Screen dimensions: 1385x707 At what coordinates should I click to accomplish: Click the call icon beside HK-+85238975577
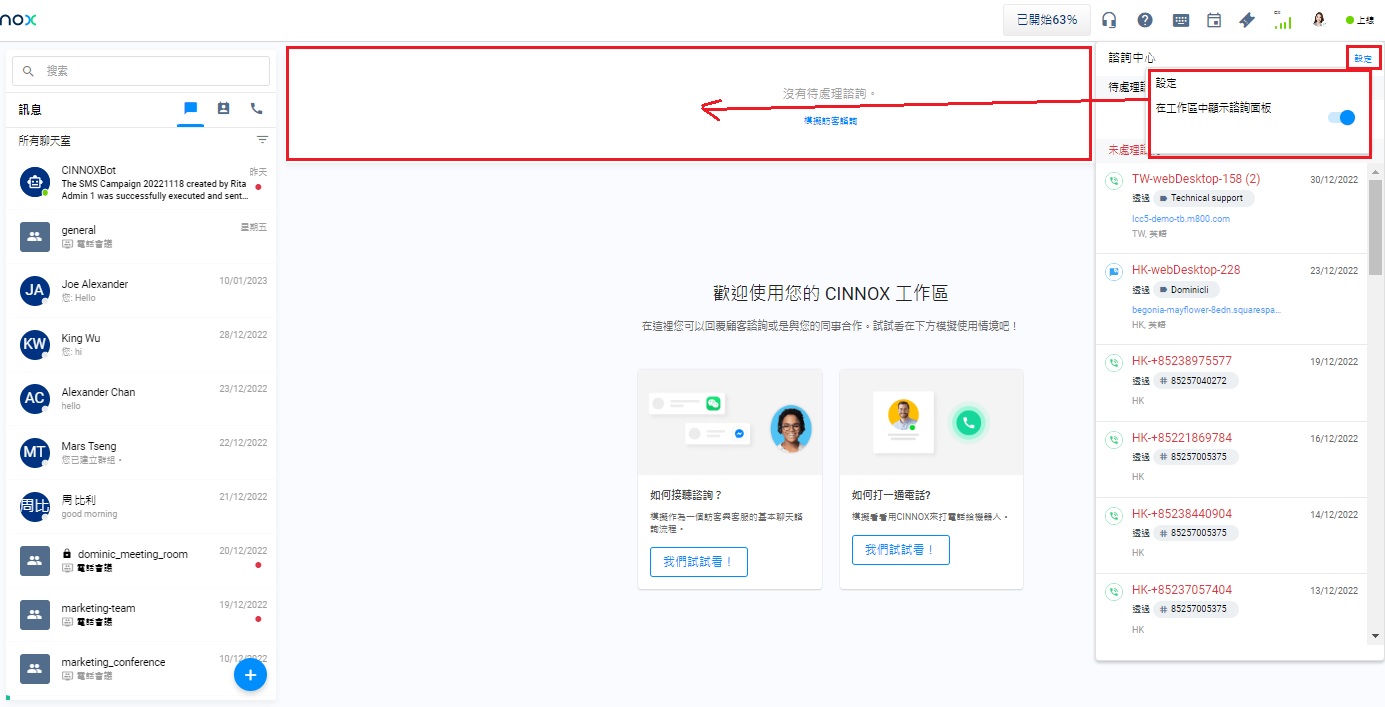coord(1113,361)
